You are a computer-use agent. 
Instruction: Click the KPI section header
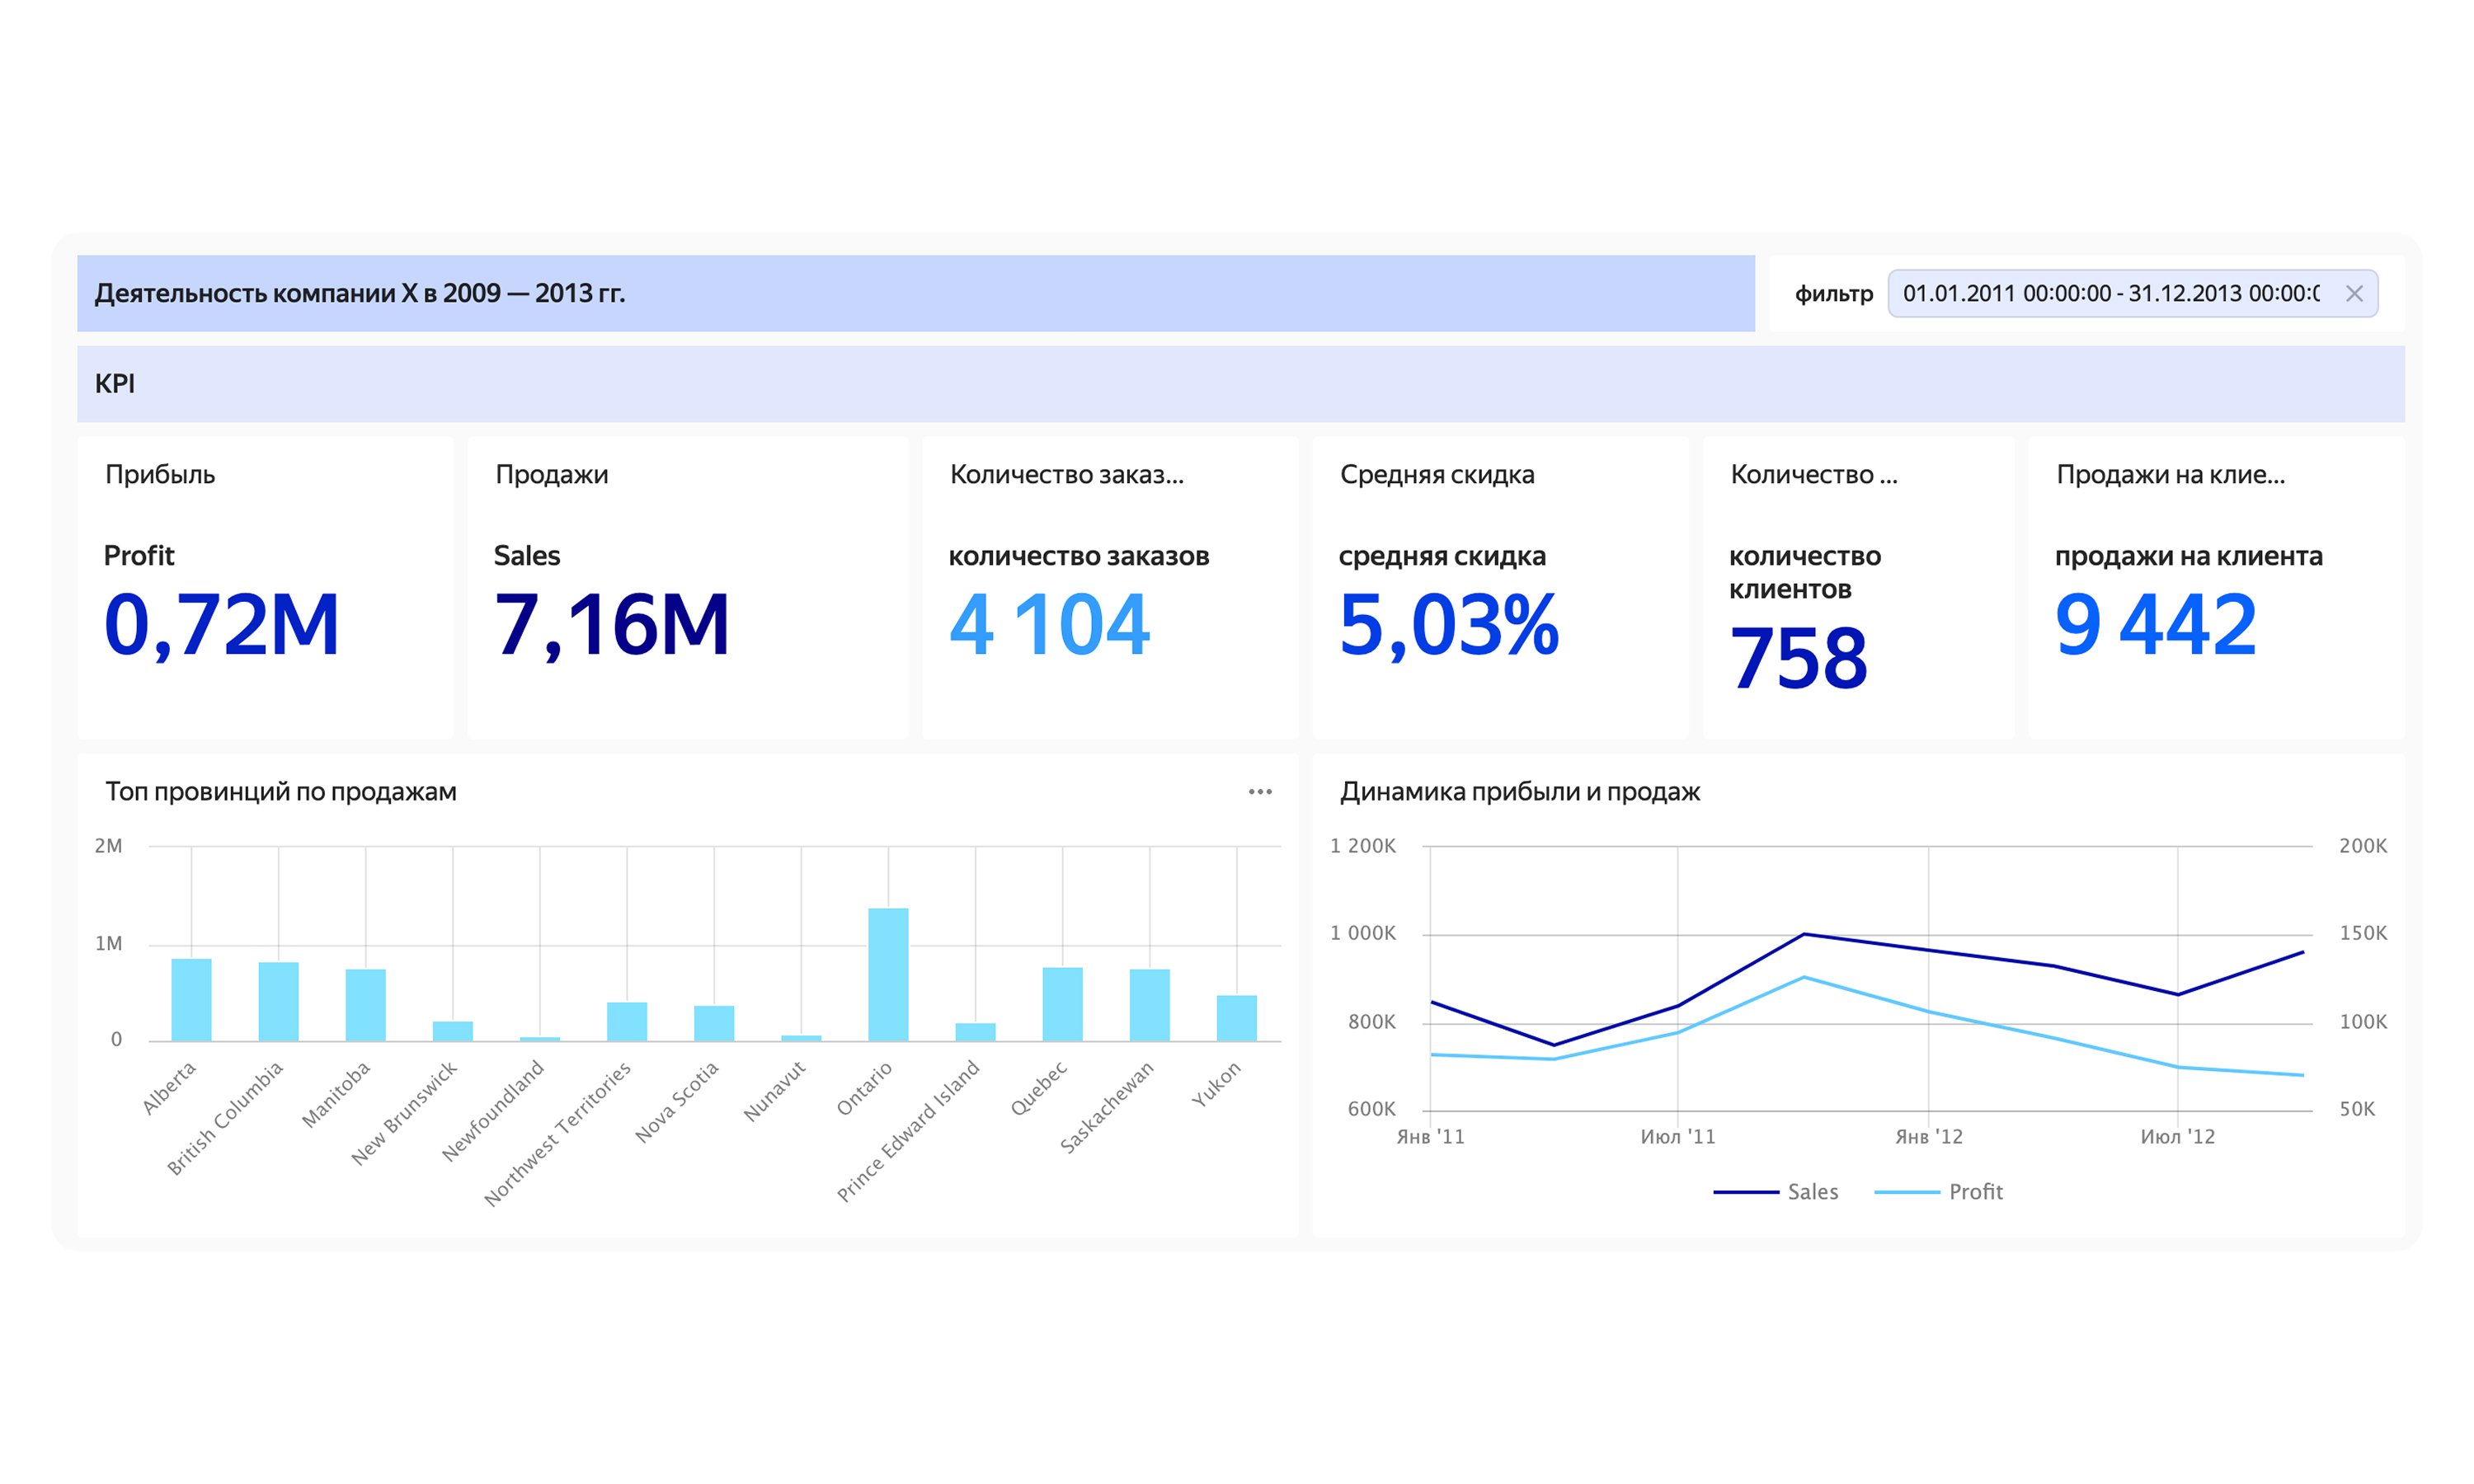[x=115, y=384]
